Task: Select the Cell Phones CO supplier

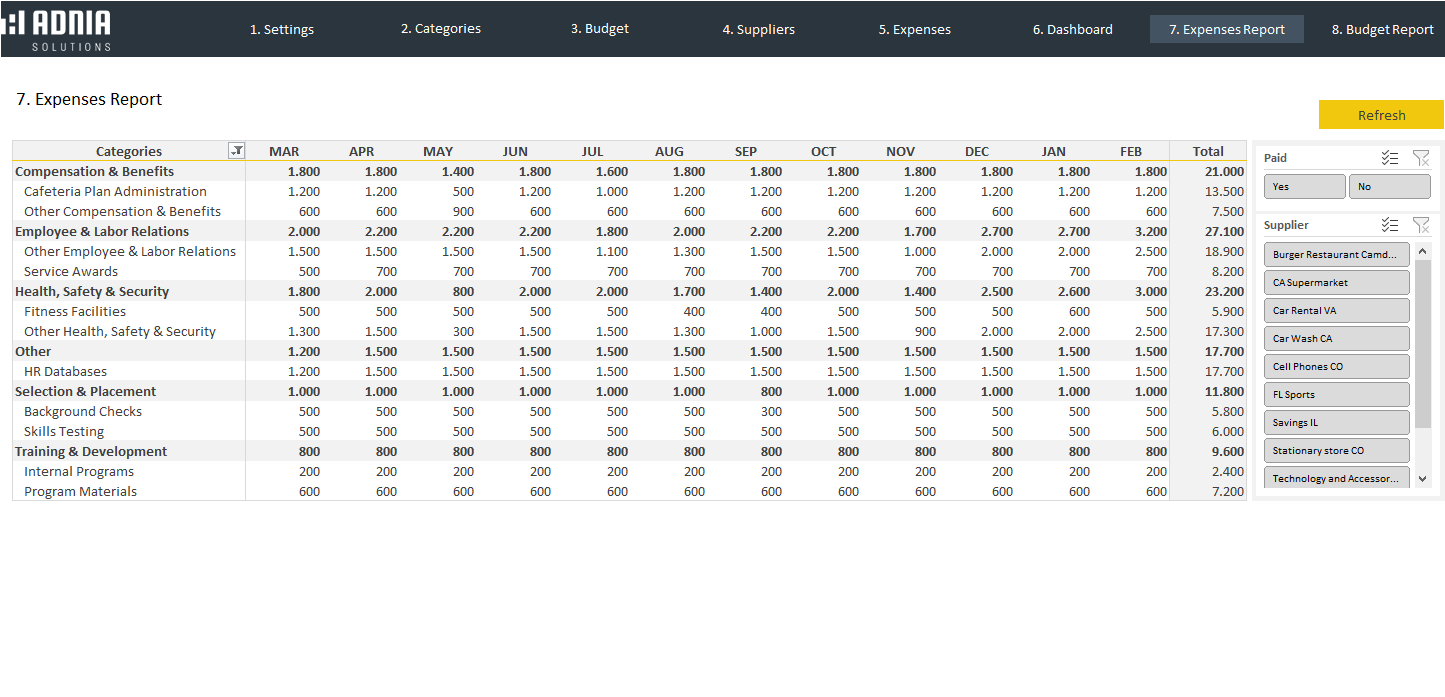Action: (x=1336, y=367)
